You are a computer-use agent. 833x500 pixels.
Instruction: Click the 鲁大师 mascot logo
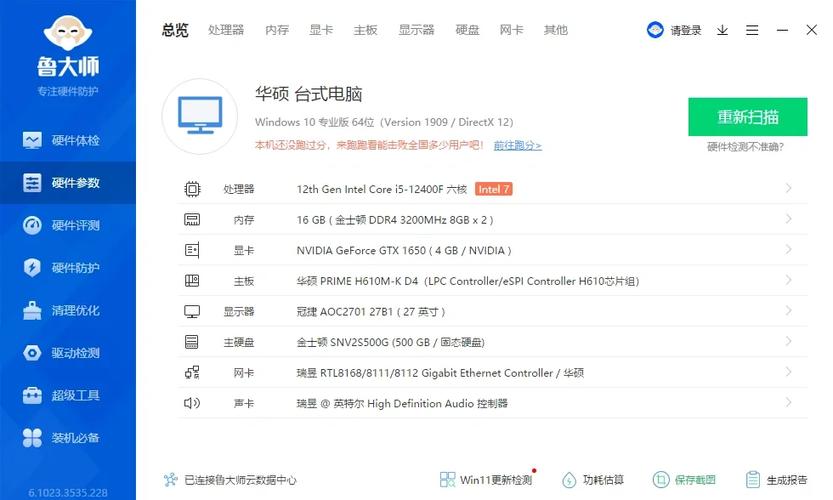[x=67, y=33]
